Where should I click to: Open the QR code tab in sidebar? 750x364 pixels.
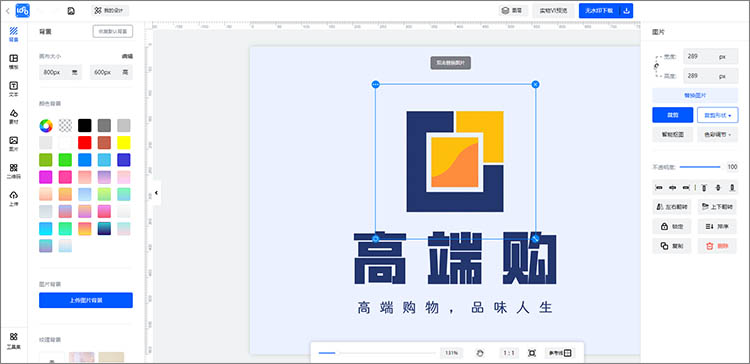click(x=13, y=171)
